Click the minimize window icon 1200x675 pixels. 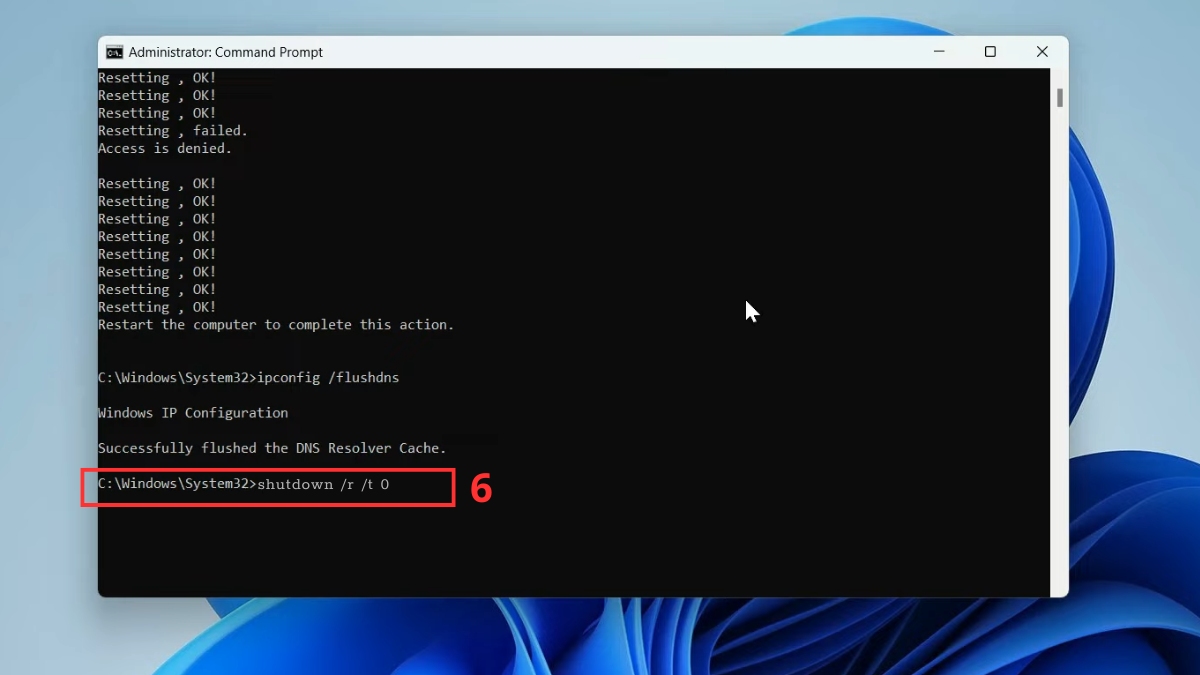938,51
